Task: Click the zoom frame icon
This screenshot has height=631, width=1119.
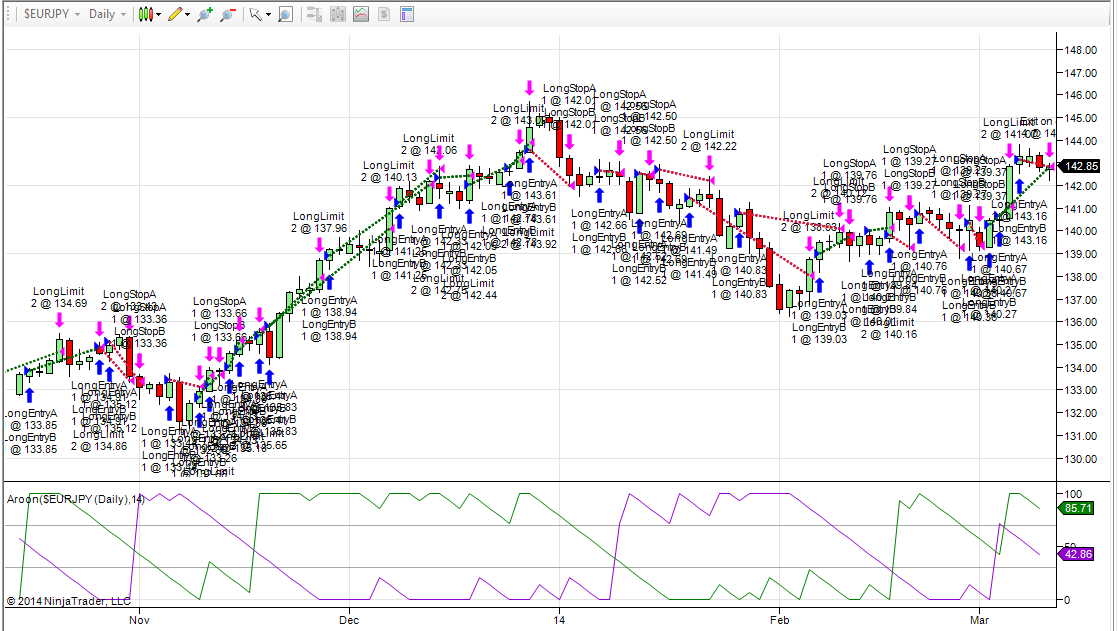Action: click(285, 14)
